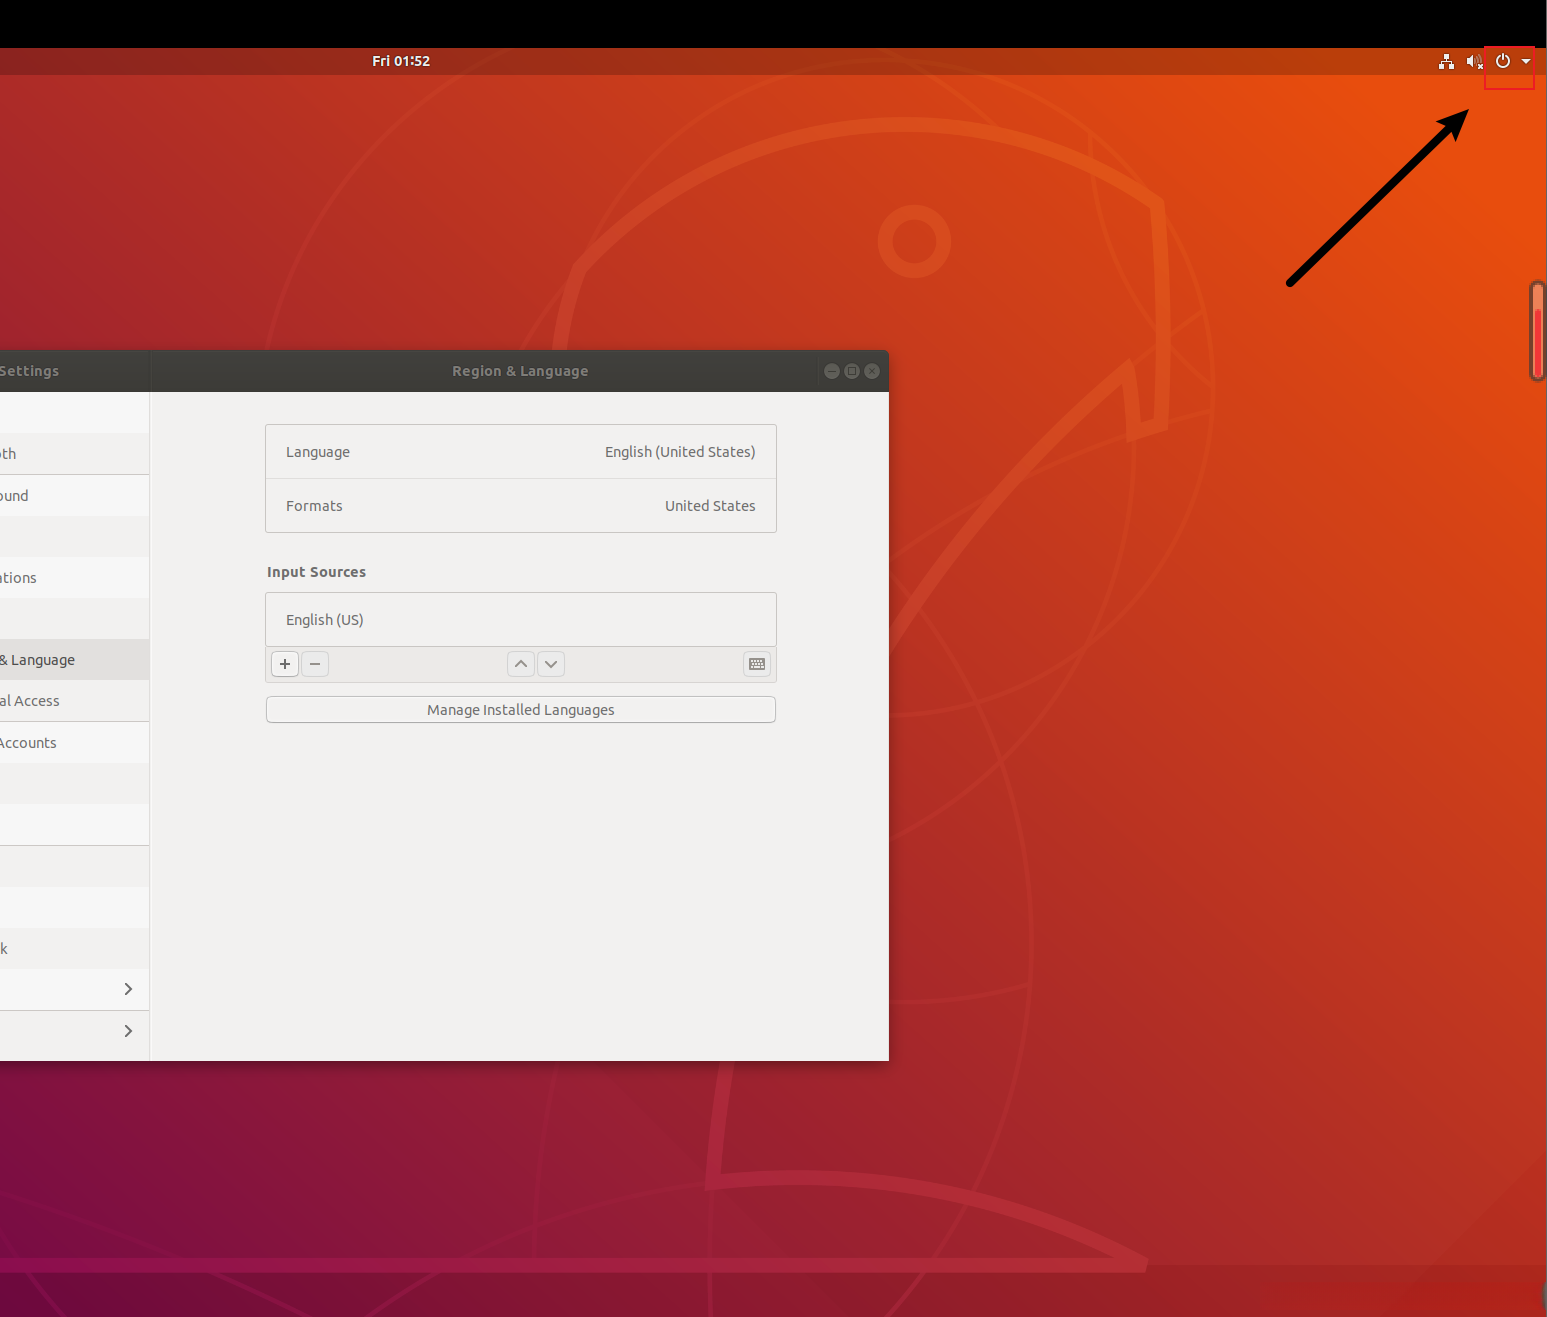Viewport: 1547px width, 1317px height.
Task: Remove the input source with the minus button
Action: (315, 664)
